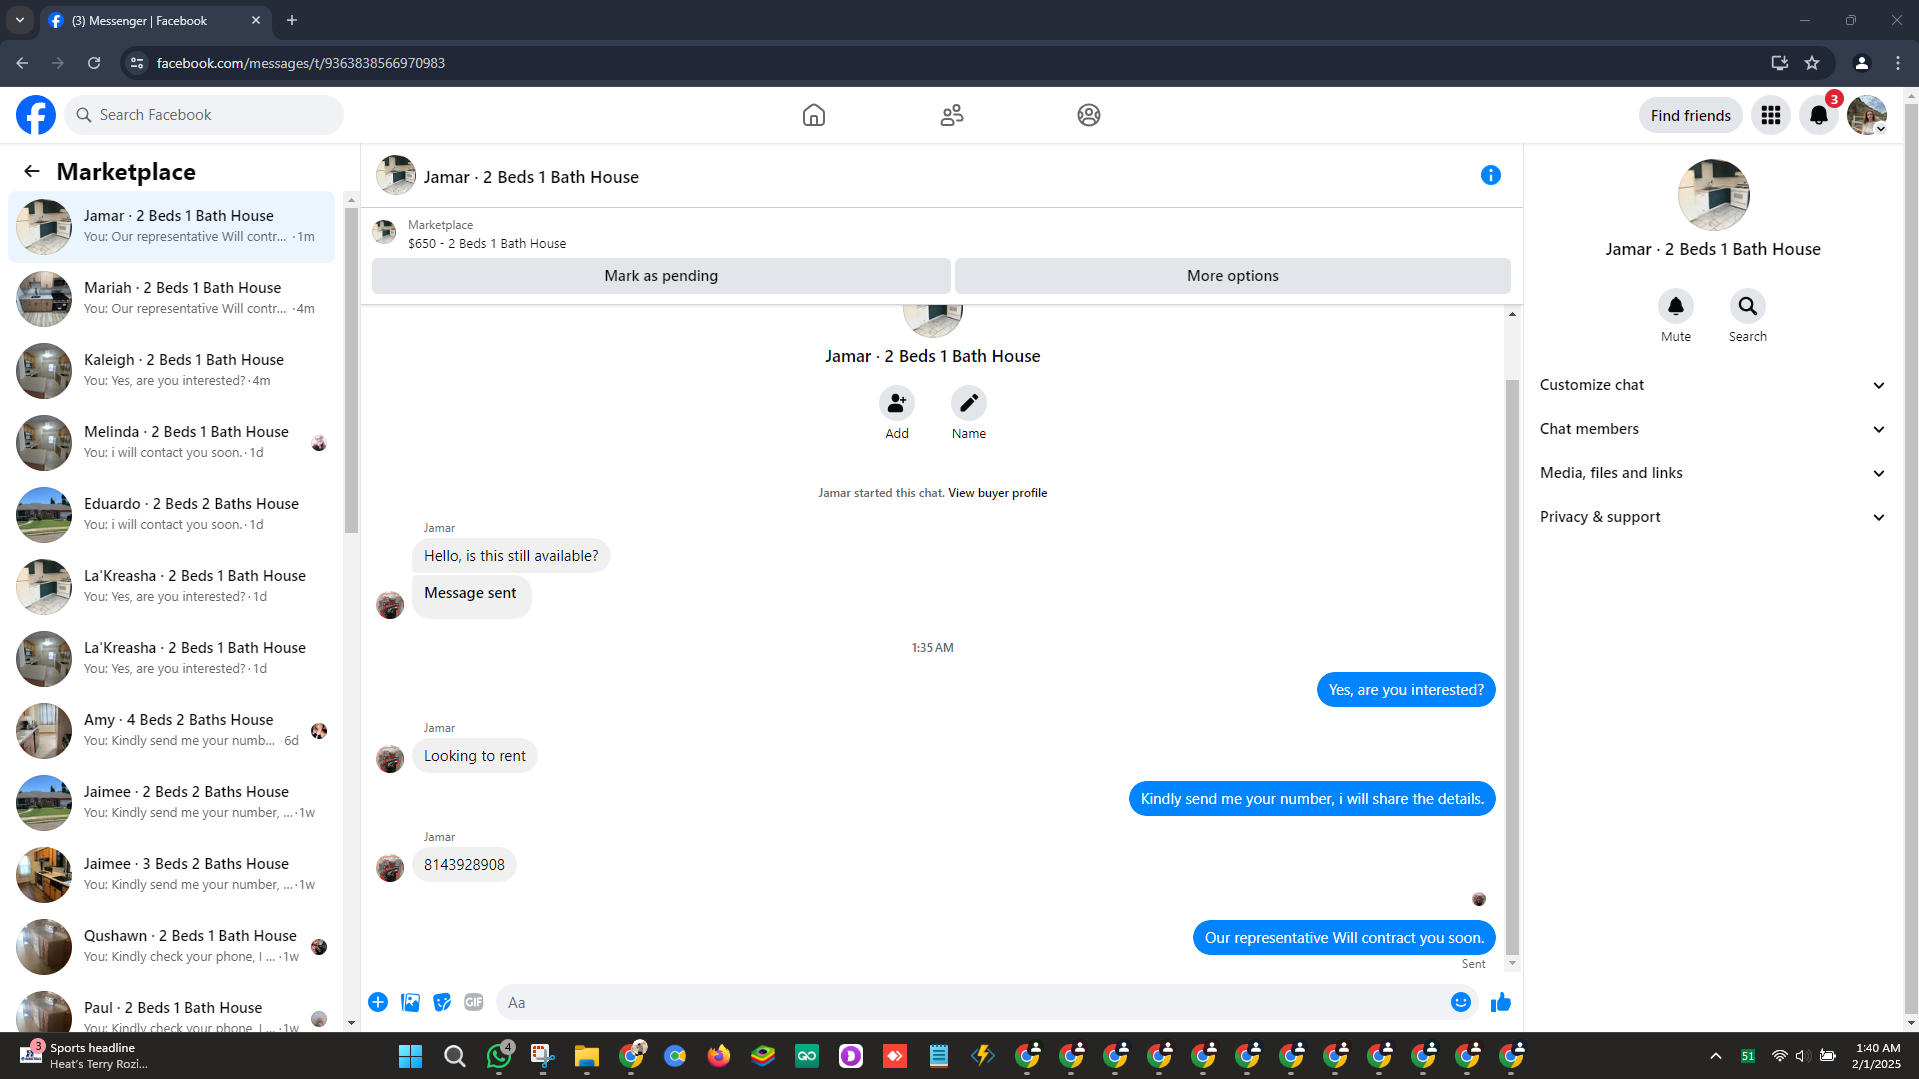Go back using the Marketplace back arrow
The image size is (1919, 1079).
[32, 171]
